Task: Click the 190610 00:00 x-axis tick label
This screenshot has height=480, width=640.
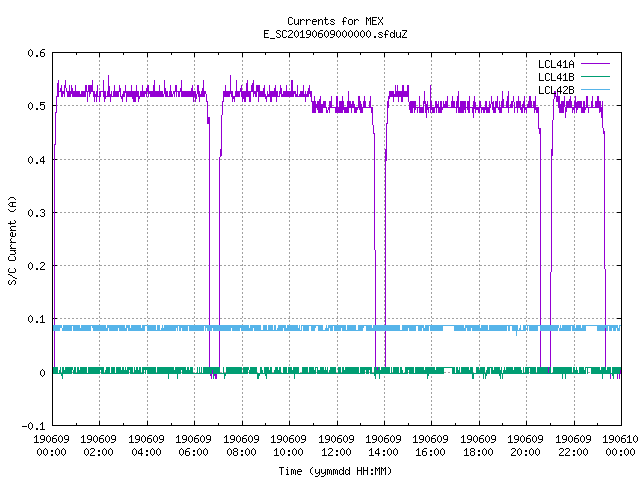Action: [620, 445]
